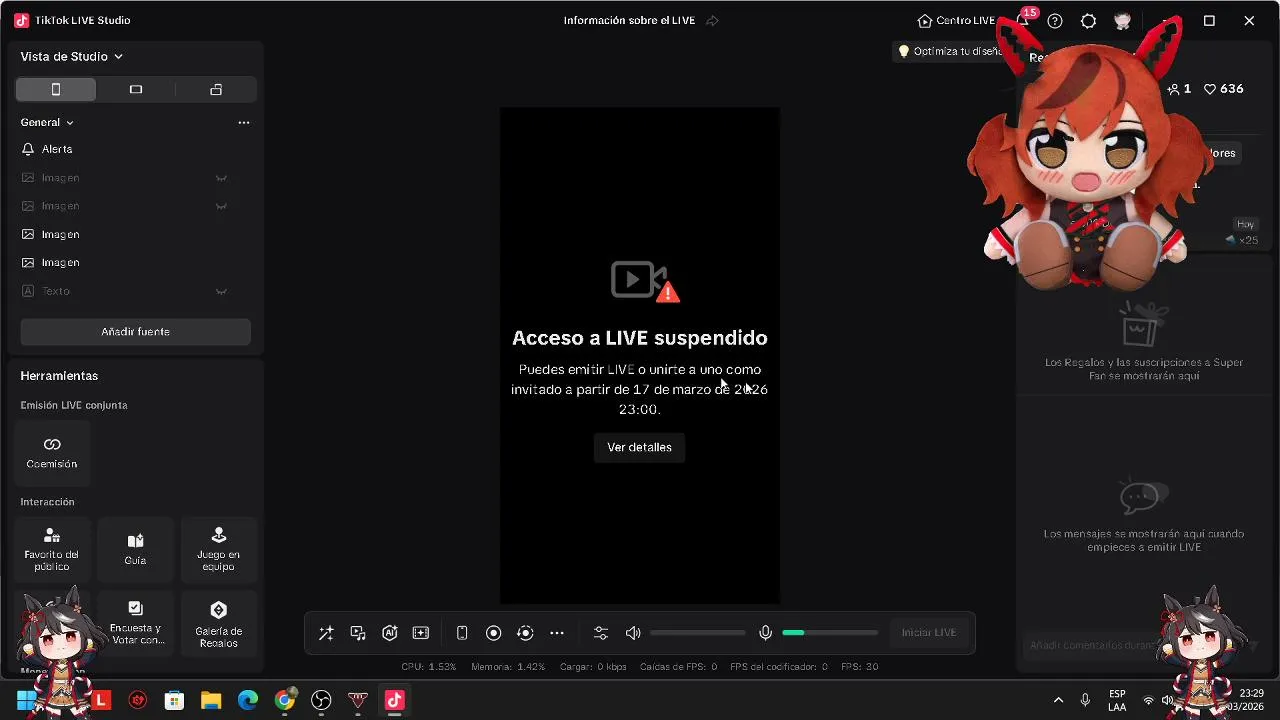Open Microsoft Edge from taskbar
Image resolution: width=1280 pixels, height=720 pixels.
(248, 700)
